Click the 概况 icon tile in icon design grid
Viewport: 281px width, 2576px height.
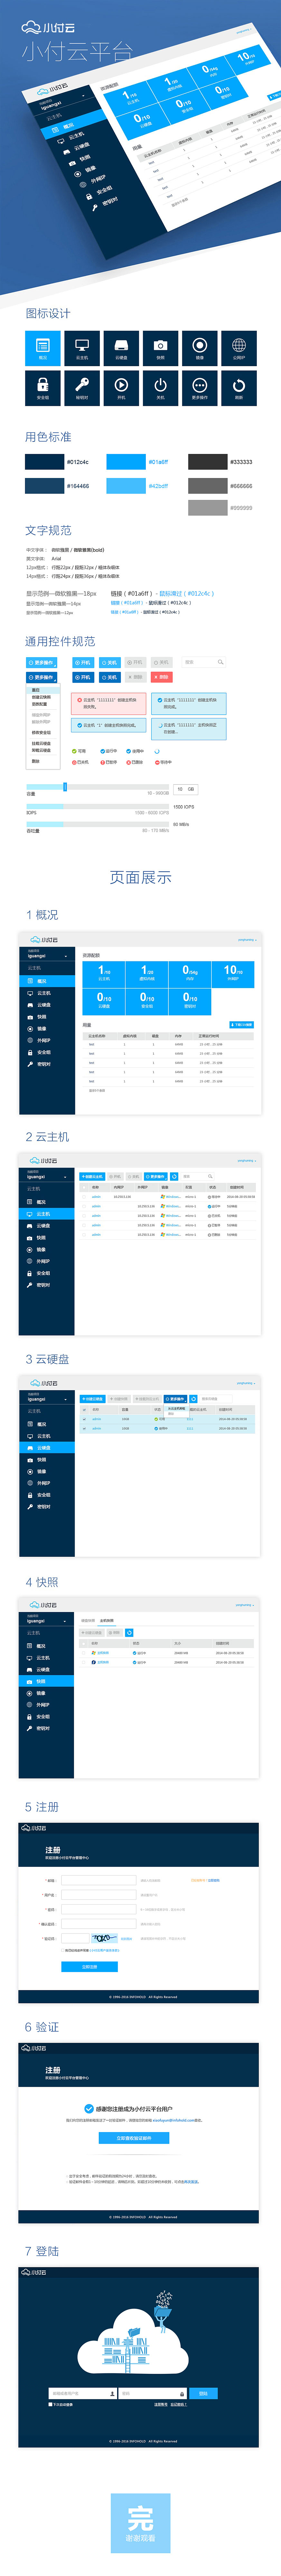tap(43, 348)
